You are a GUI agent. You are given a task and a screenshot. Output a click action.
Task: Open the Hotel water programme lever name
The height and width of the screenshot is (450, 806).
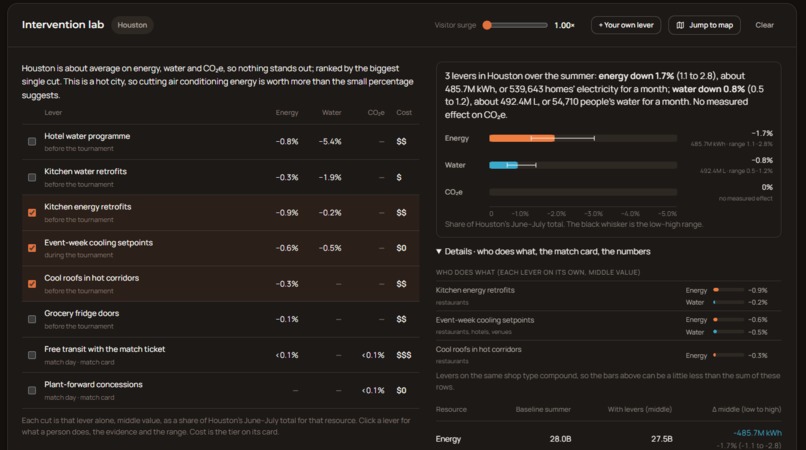click(x=87, y=136)
